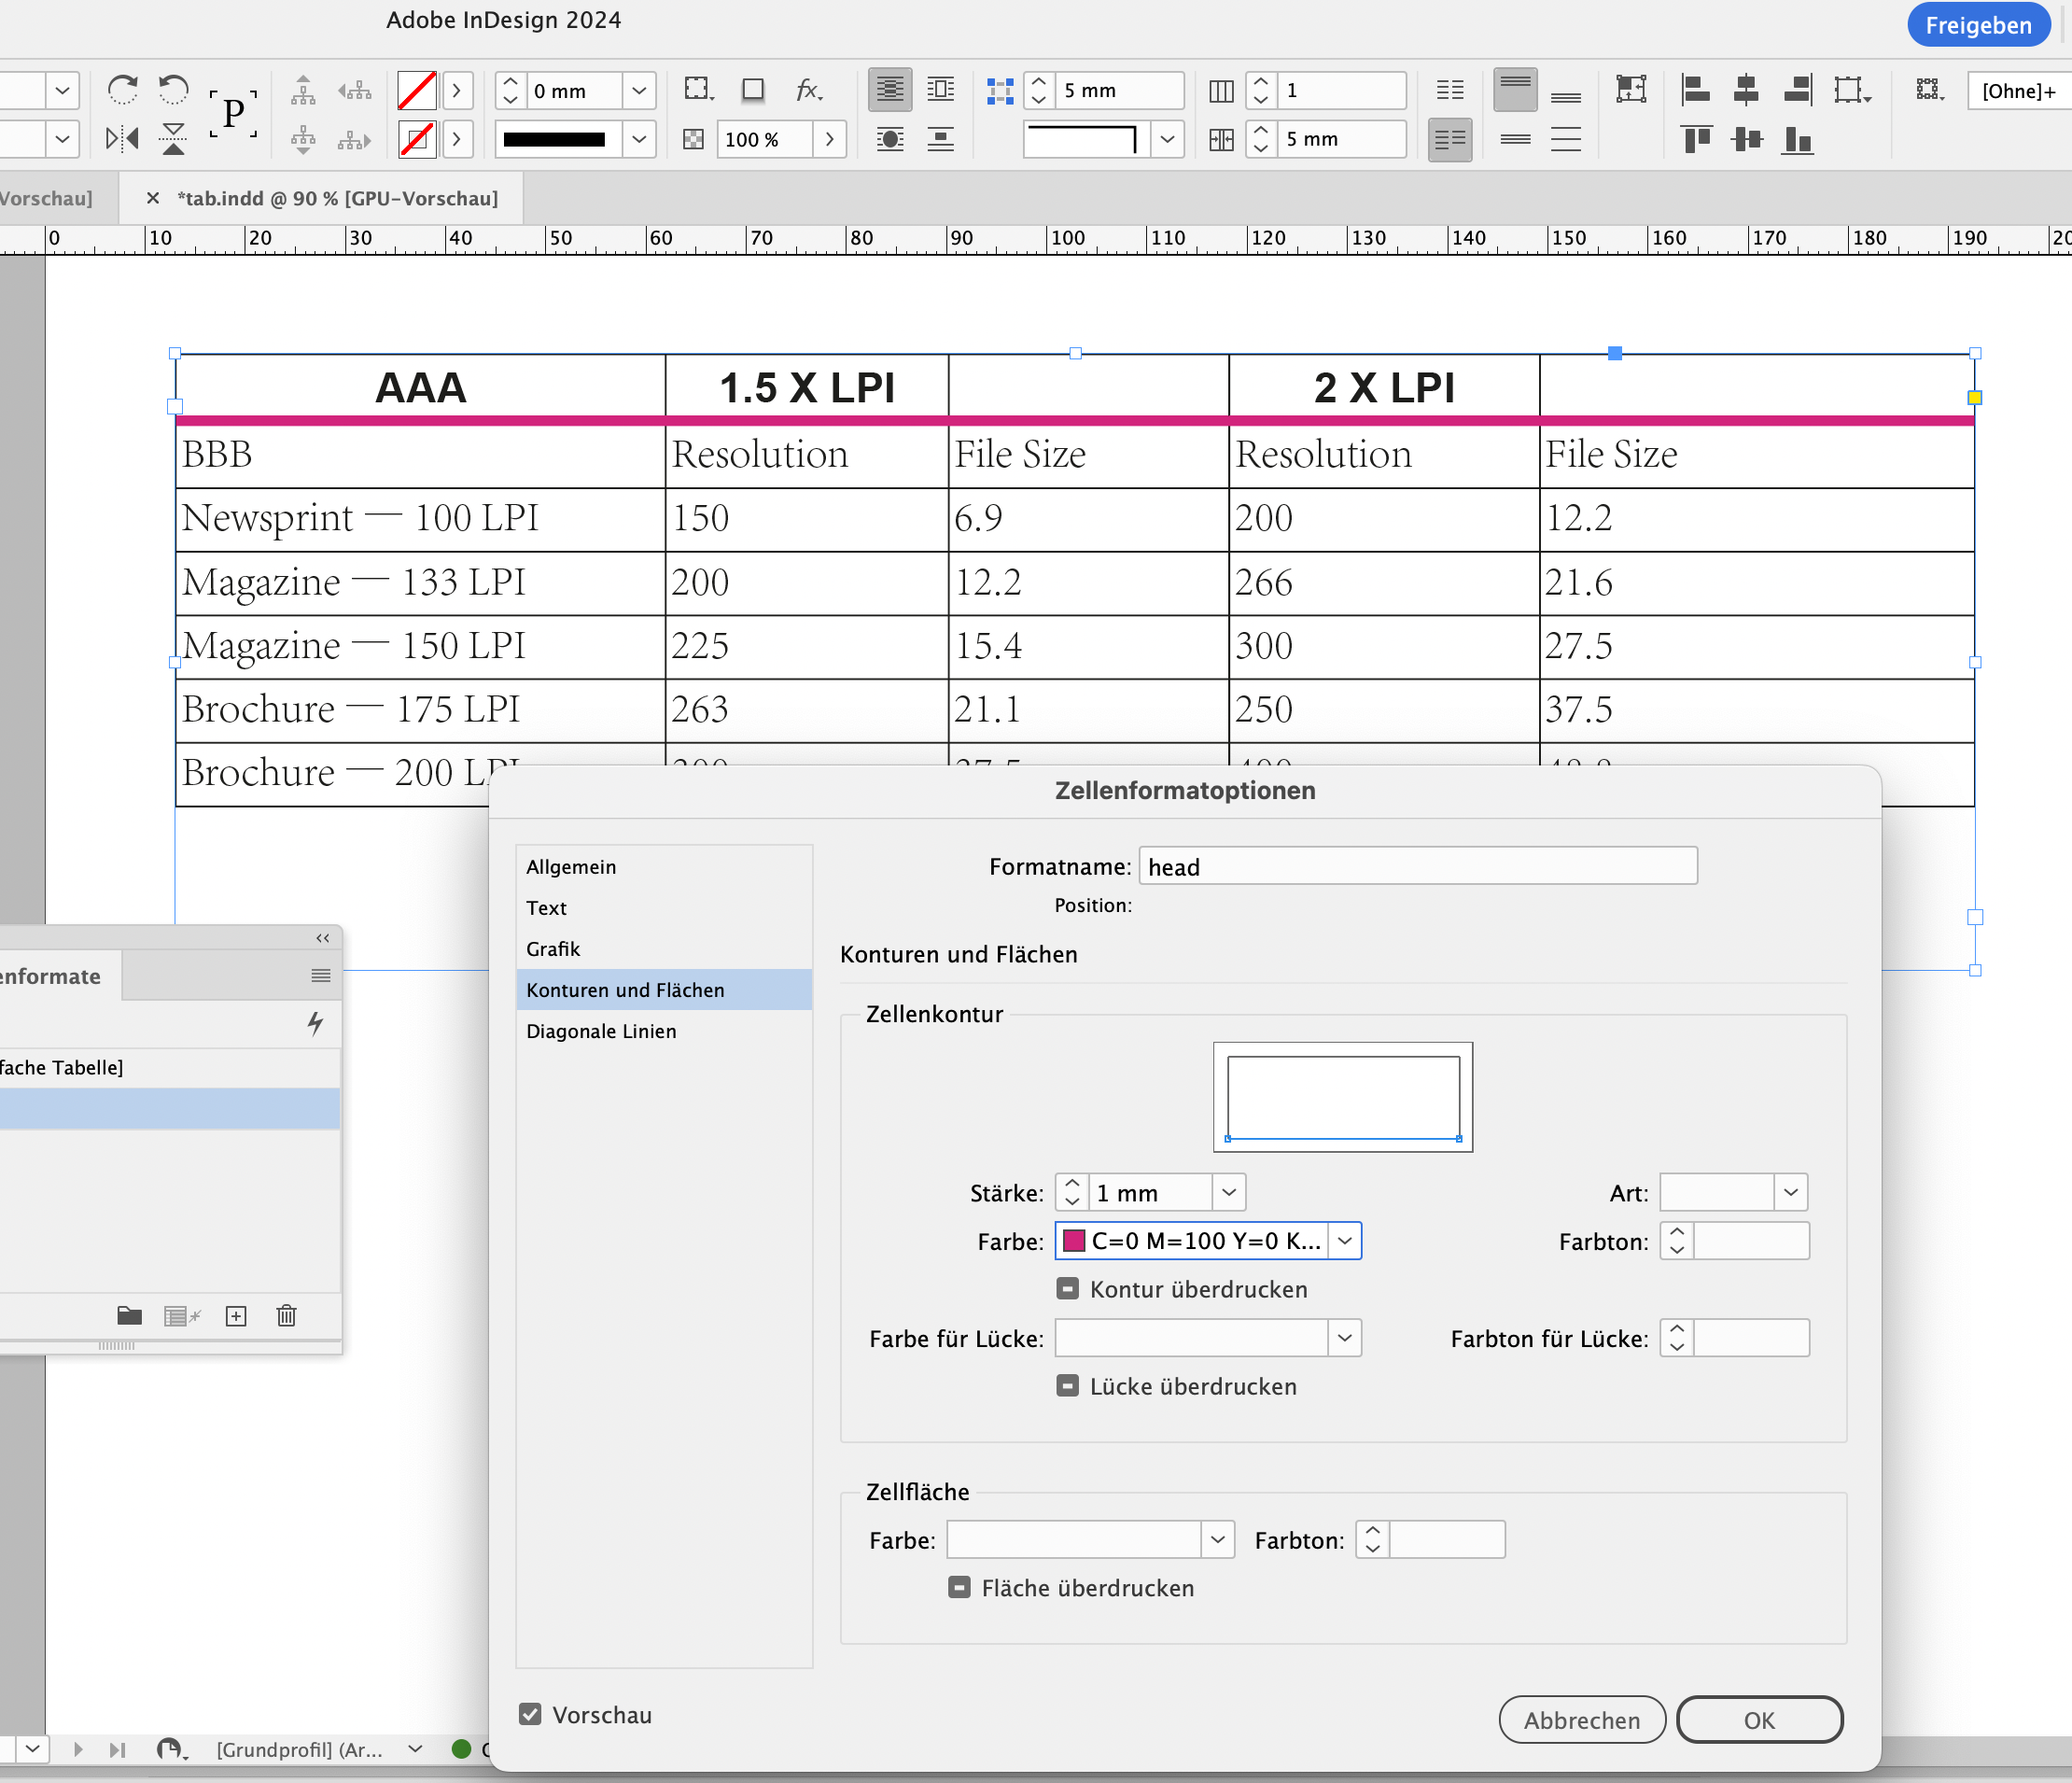Click the rotate clockwise icon in toolbar
This screenshot has width=2072, height=1783.
point(123,90)
